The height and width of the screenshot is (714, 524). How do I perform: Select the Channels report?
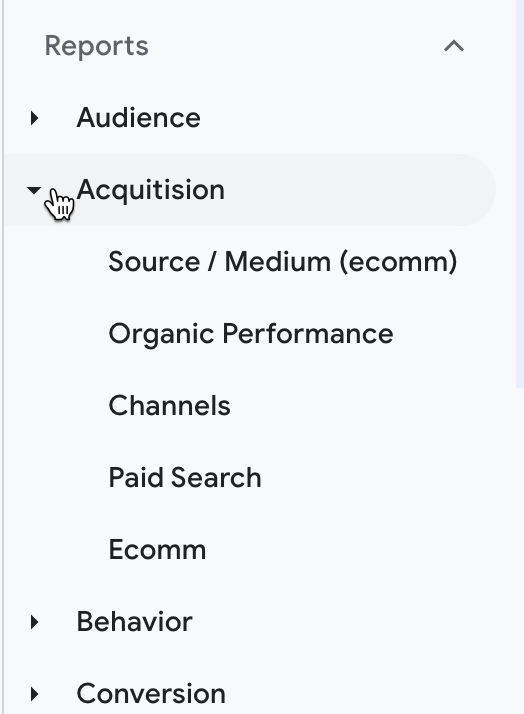pos(169,405)
